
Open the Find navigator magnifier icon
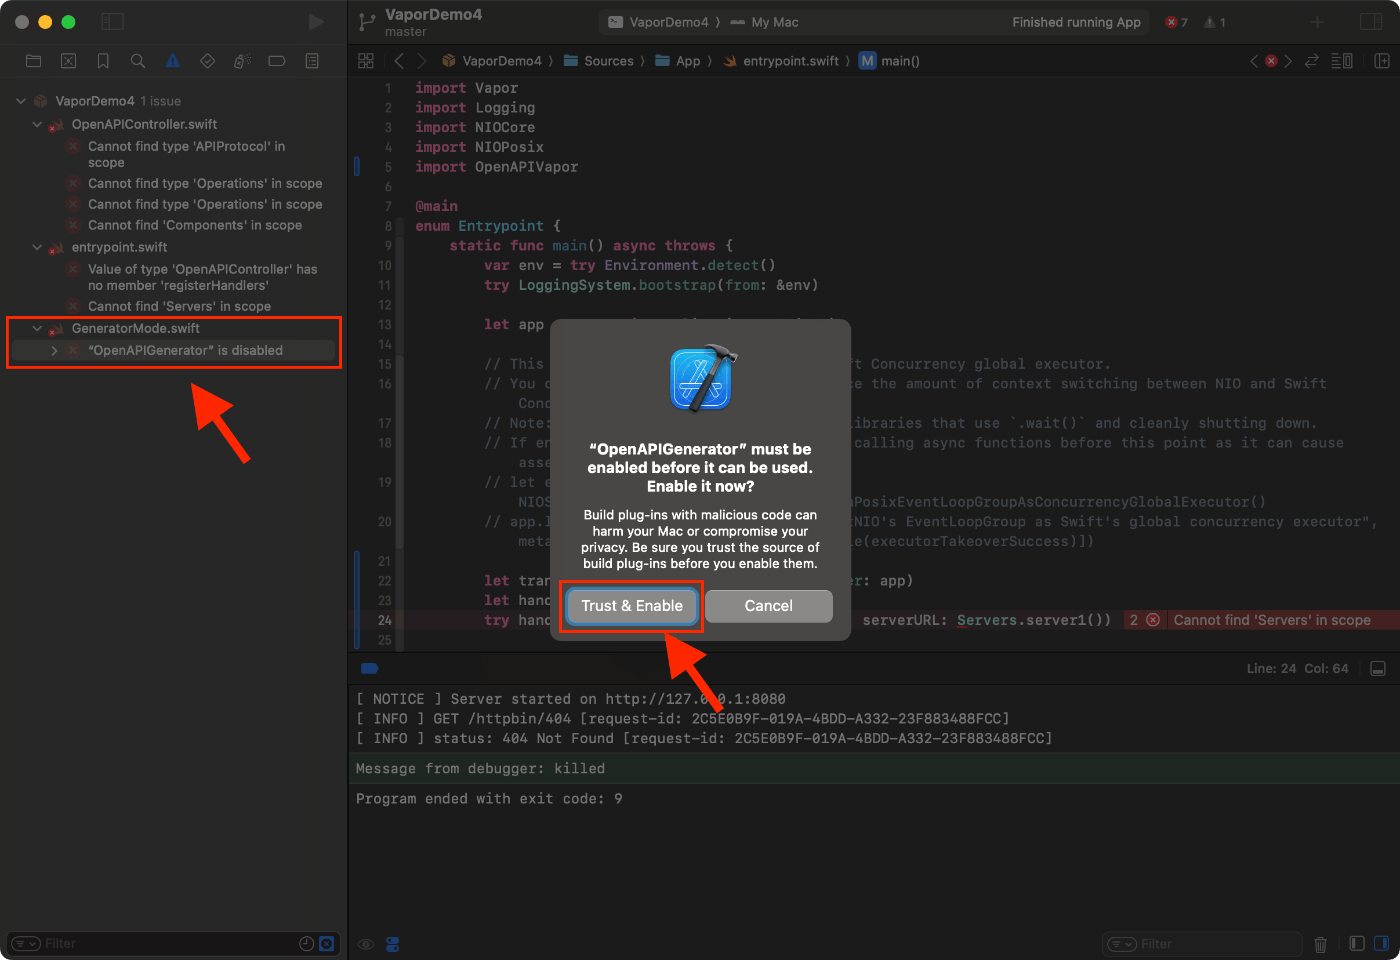138,61
